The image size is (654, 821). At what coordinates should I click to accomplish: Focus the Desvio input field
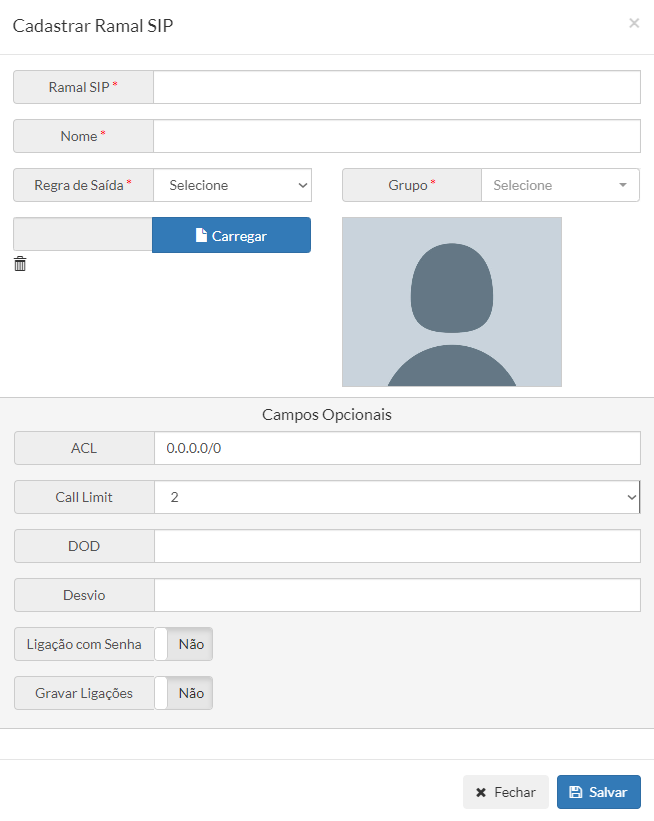click(x=397, y=595)
